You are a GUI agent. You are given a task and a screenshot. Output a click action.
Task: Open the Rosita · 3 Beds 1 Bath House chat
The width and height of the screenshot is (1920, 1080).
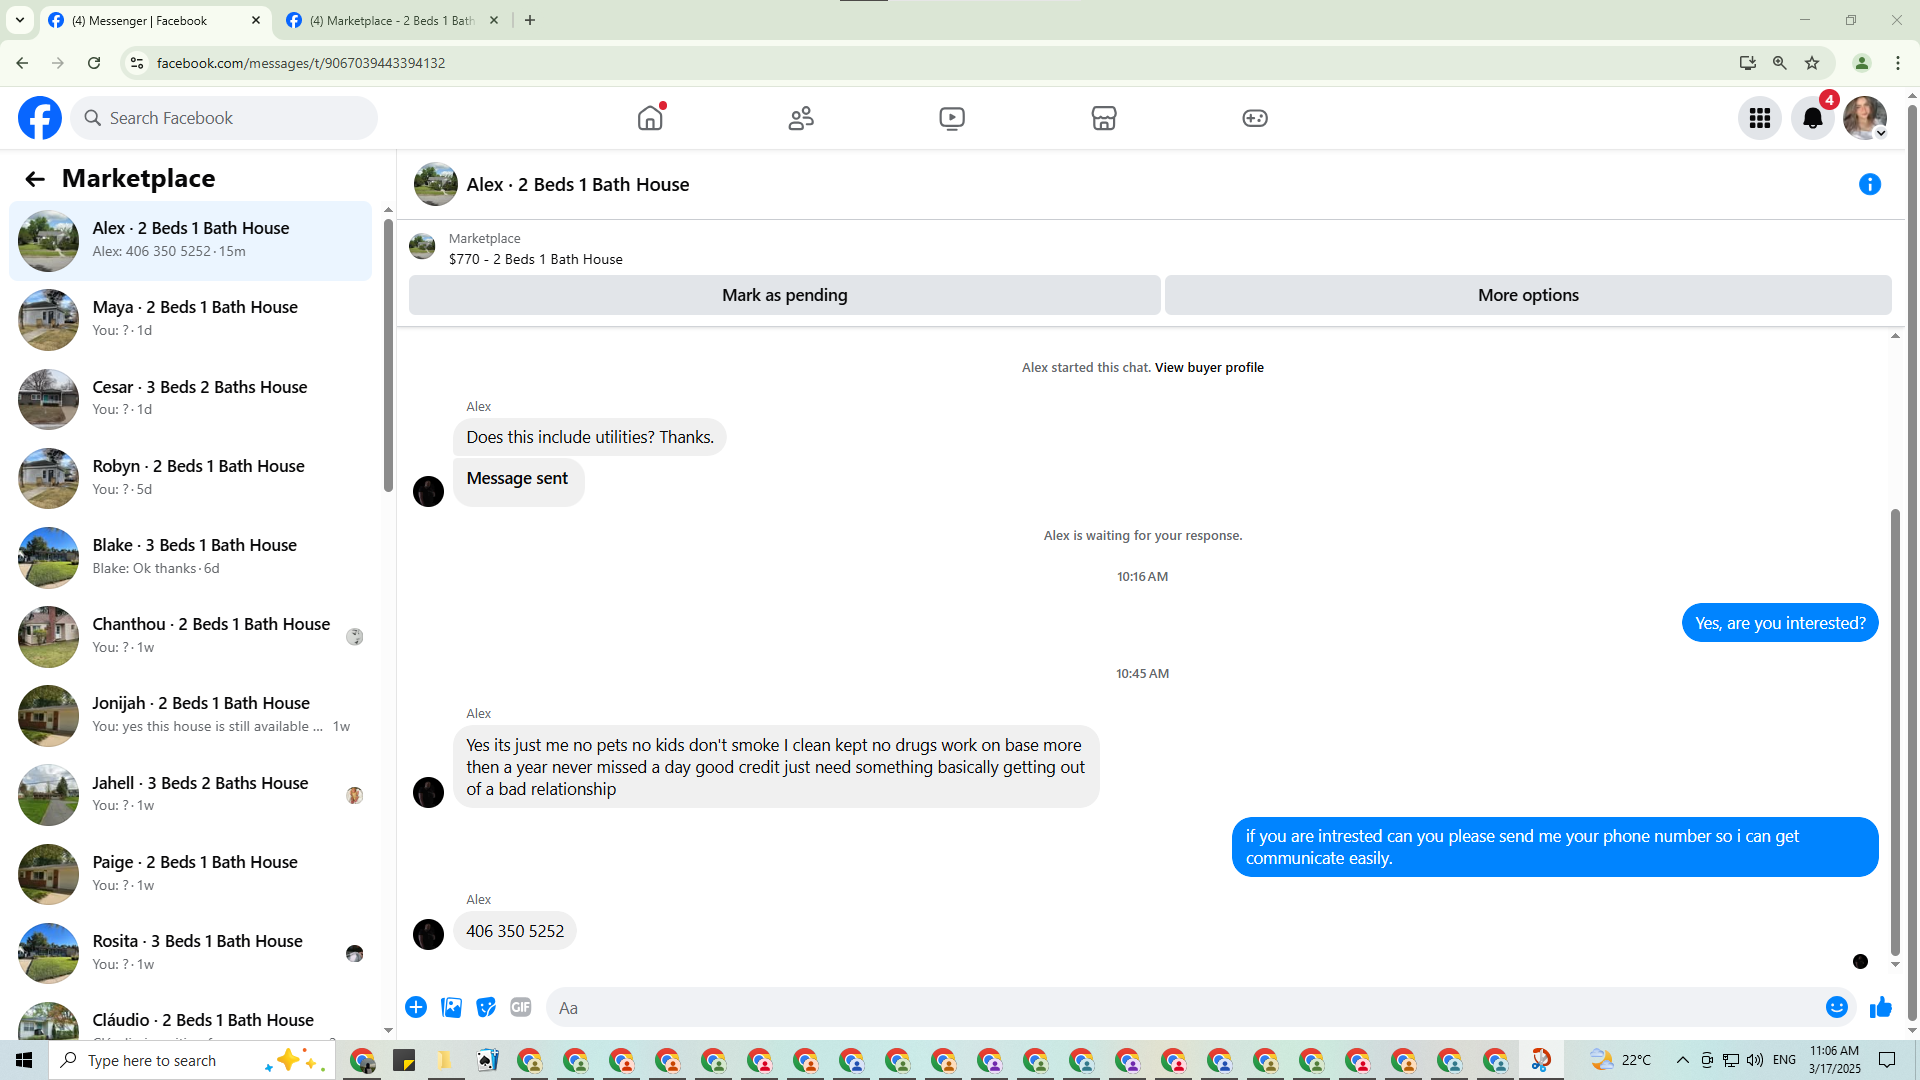tap(190, 953)
